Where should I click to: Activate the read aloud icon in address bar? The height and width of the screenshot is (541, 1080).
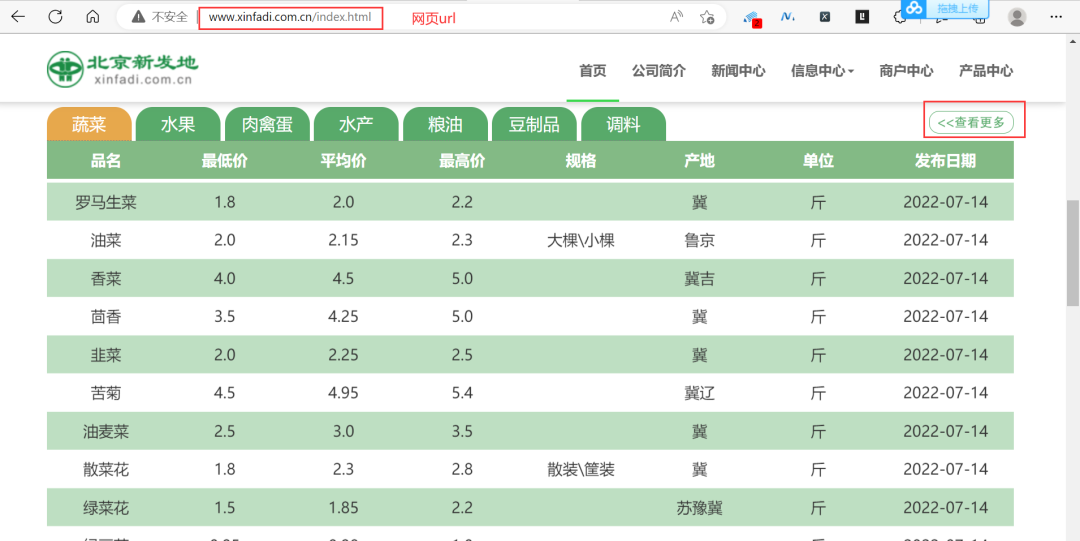point(676,17)
